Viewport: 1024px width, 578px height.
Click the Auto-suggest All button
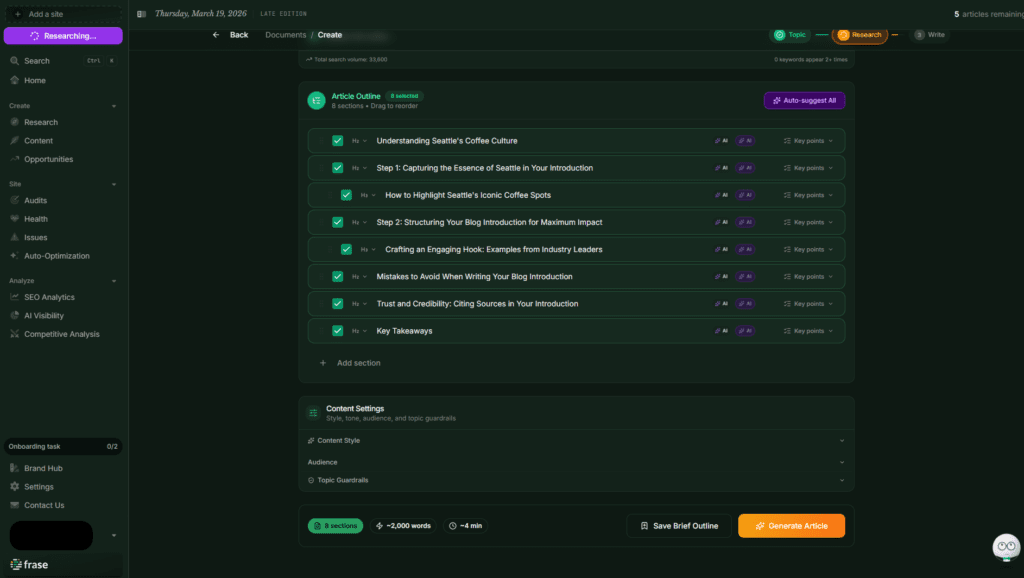click(x=804, y=100)
